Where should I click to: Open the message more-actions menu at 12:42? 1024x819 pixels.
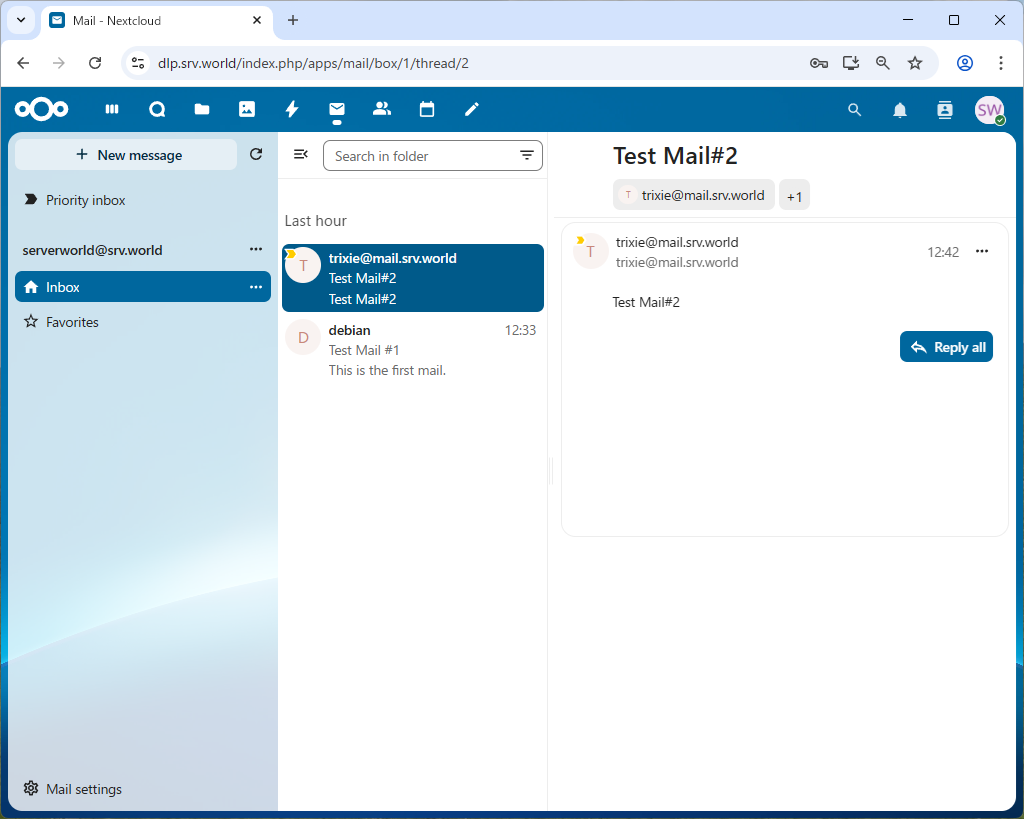(x=982, y=252)
